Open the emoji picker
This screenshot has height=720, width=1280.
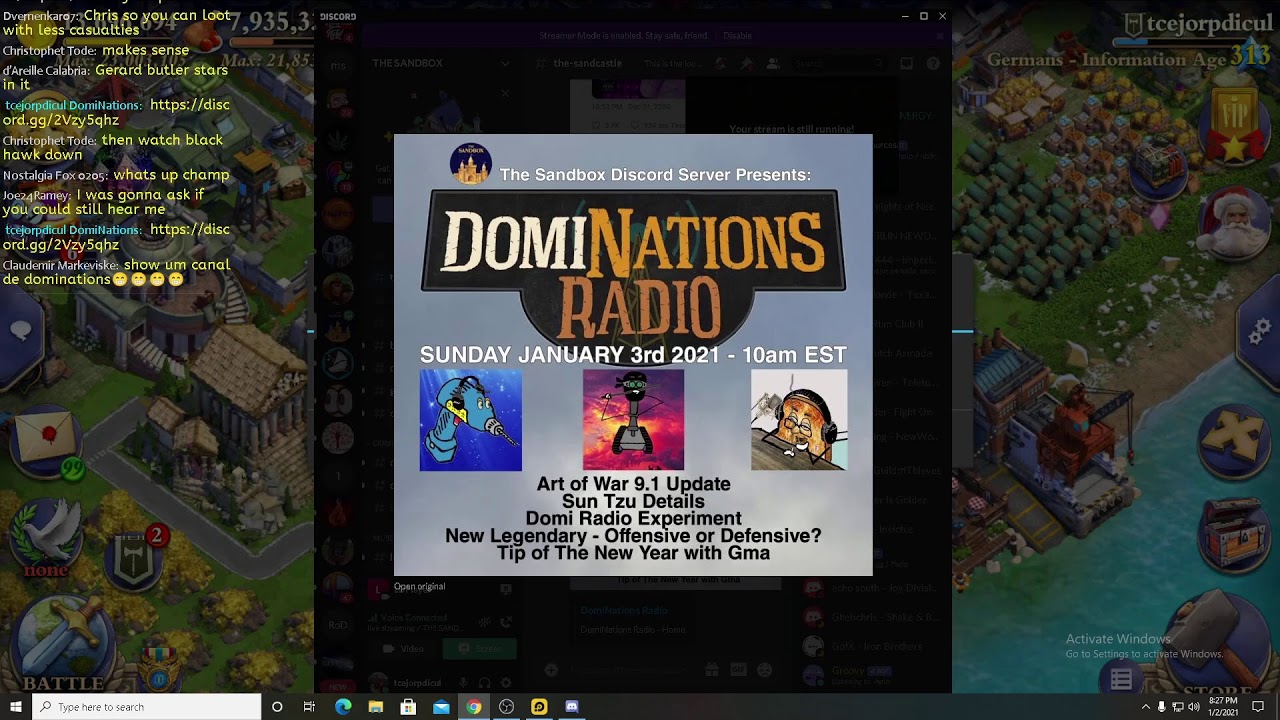point(764,669)
